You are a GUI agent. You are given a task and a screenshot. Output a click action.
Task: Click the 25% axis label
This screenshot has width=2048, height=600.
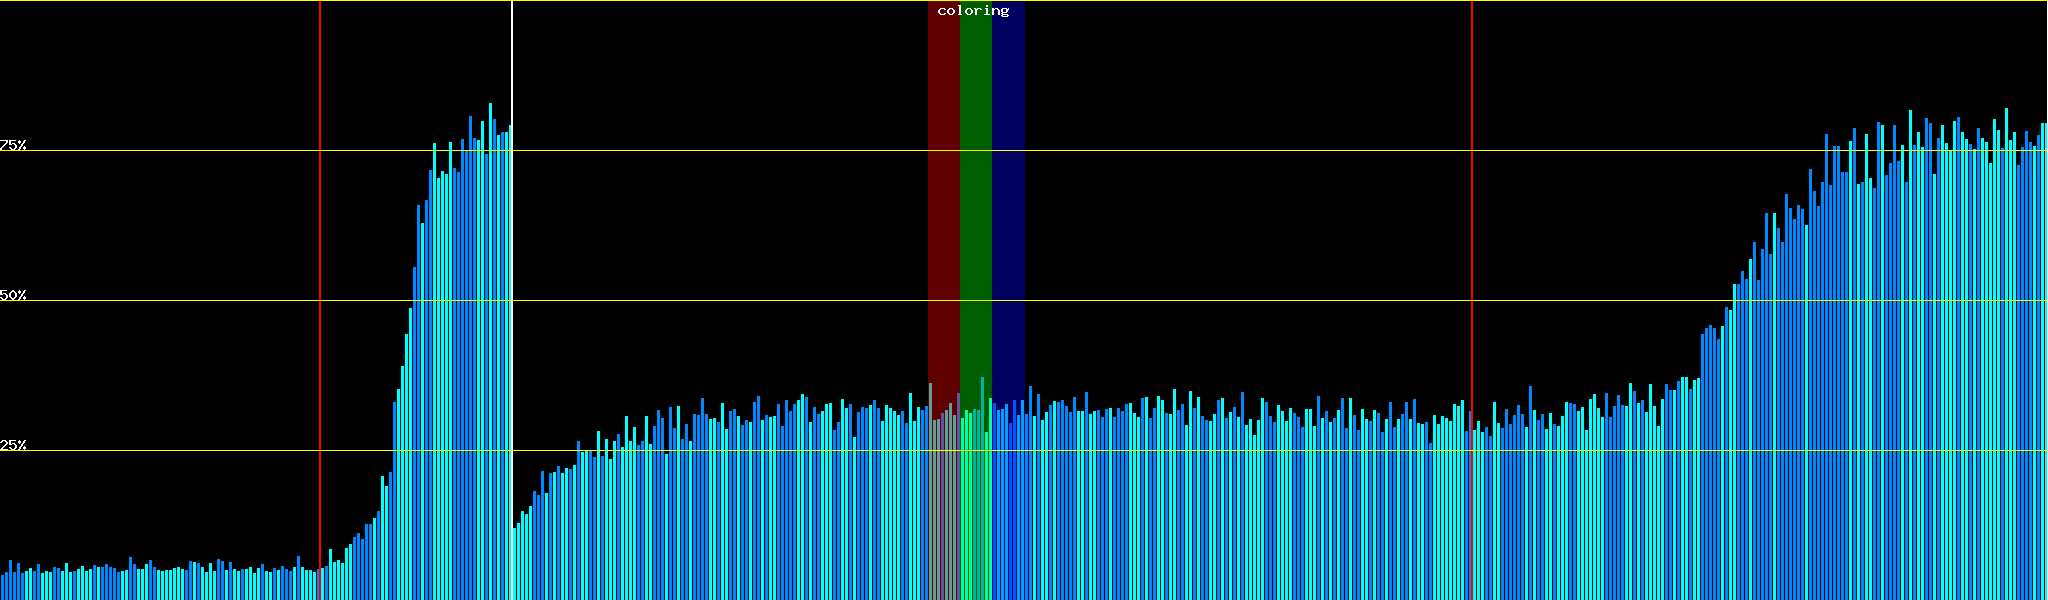[13, 445]
